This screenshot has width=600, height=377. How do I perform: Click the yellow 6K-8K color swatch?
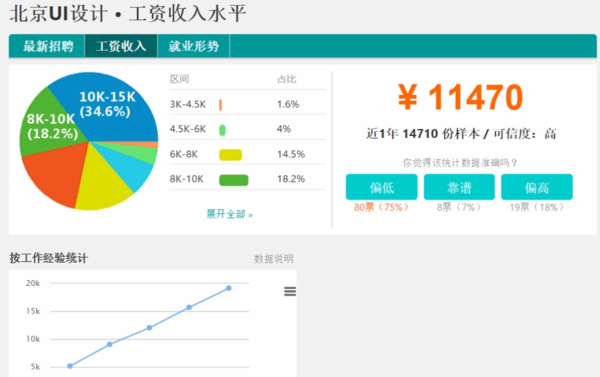click(x=230, y=155)
